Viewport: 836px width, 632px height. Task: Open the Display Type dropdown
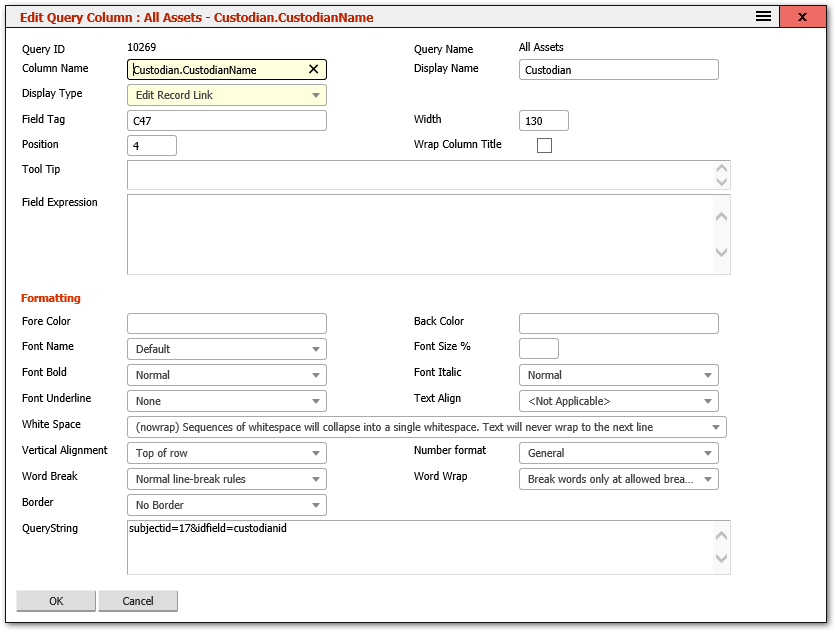(318, 94)
